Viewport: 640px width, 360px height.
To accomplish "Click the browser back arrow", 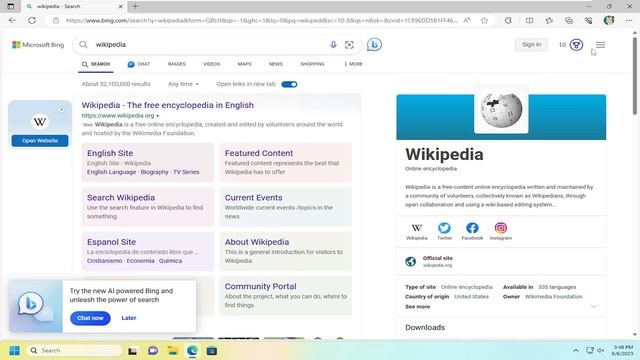I will 12,20.
